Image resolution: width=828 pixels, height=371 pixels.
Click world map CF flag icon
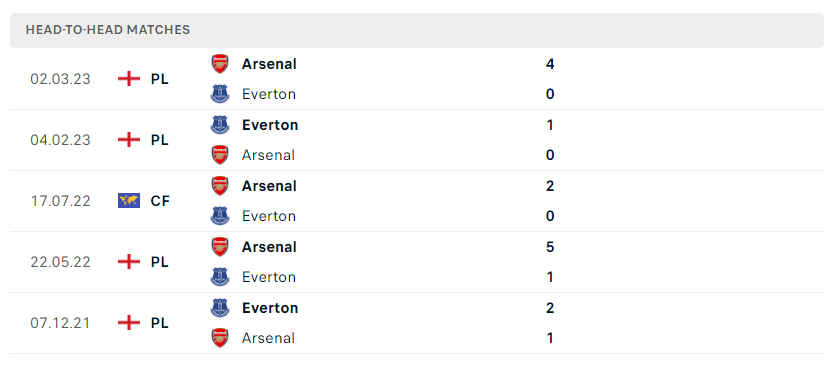(x=129, y=201)
